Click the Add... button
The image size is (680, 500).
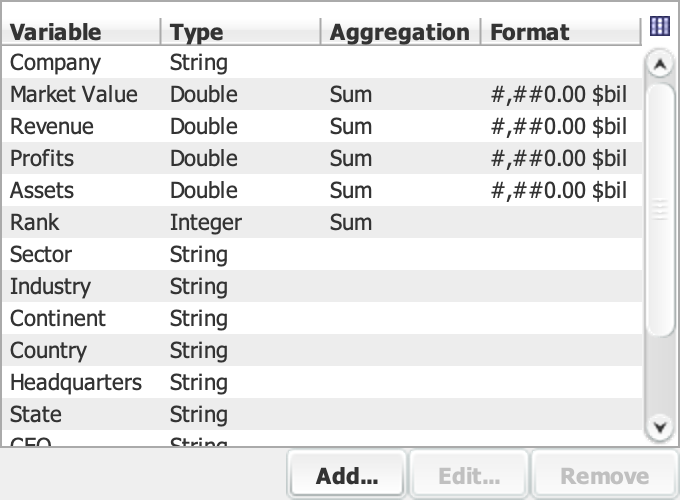[x=346, y=476]
